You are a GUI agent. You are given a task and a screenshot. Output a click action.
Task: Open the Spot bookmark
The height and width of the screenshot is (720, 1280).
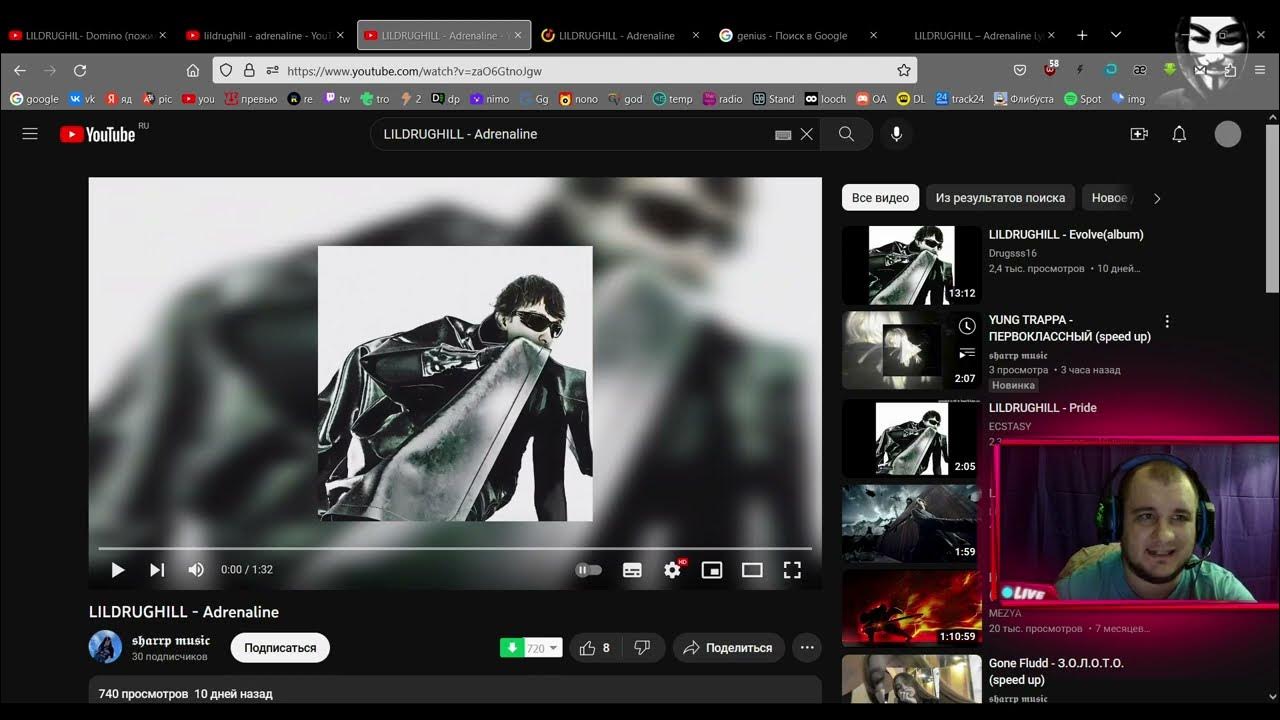click(1082, 99)
